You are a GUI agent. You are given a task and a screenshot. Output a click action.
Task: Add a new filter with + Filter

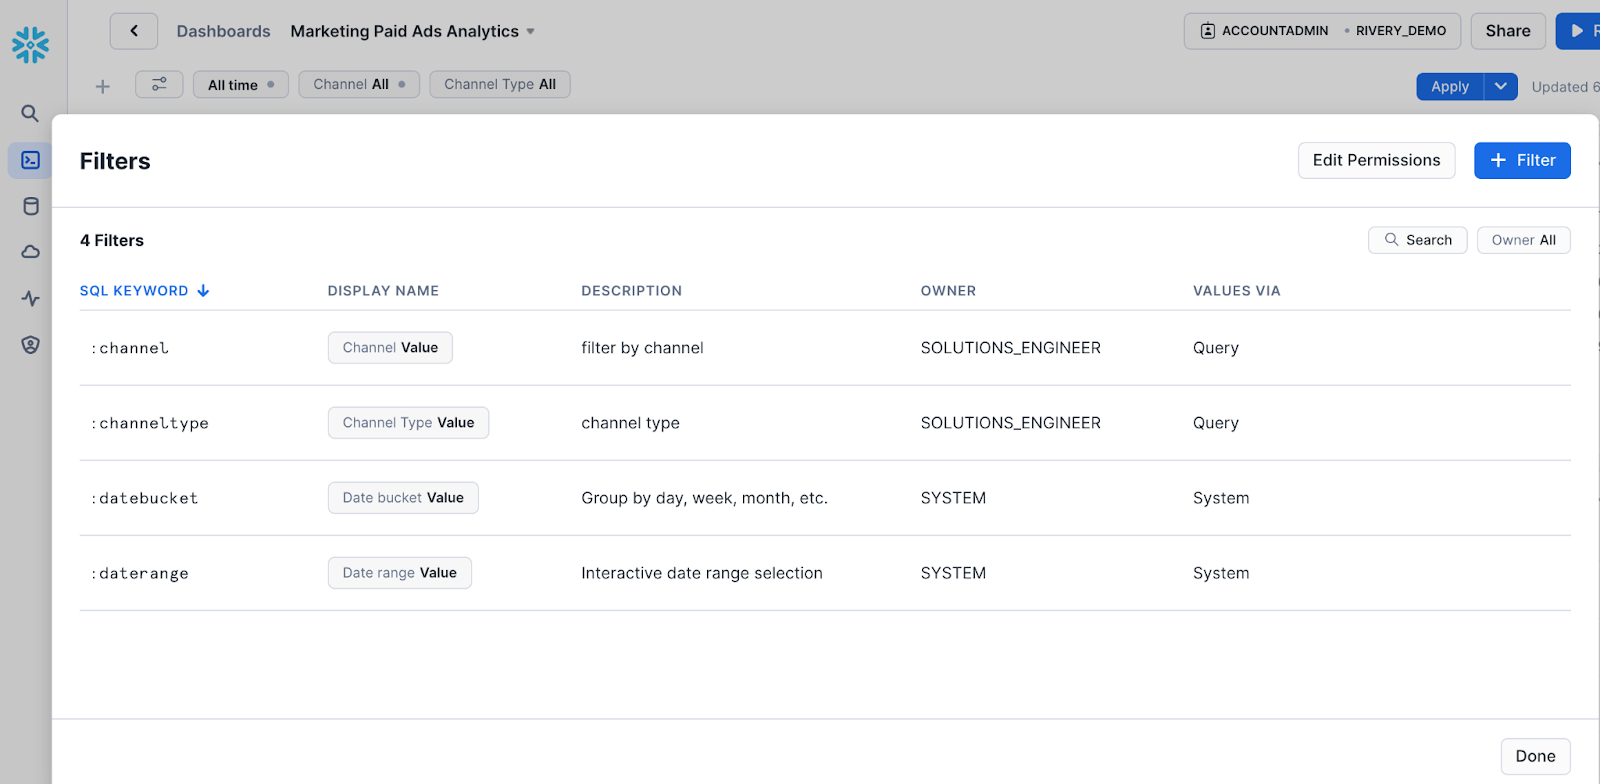coord(1522,160)
